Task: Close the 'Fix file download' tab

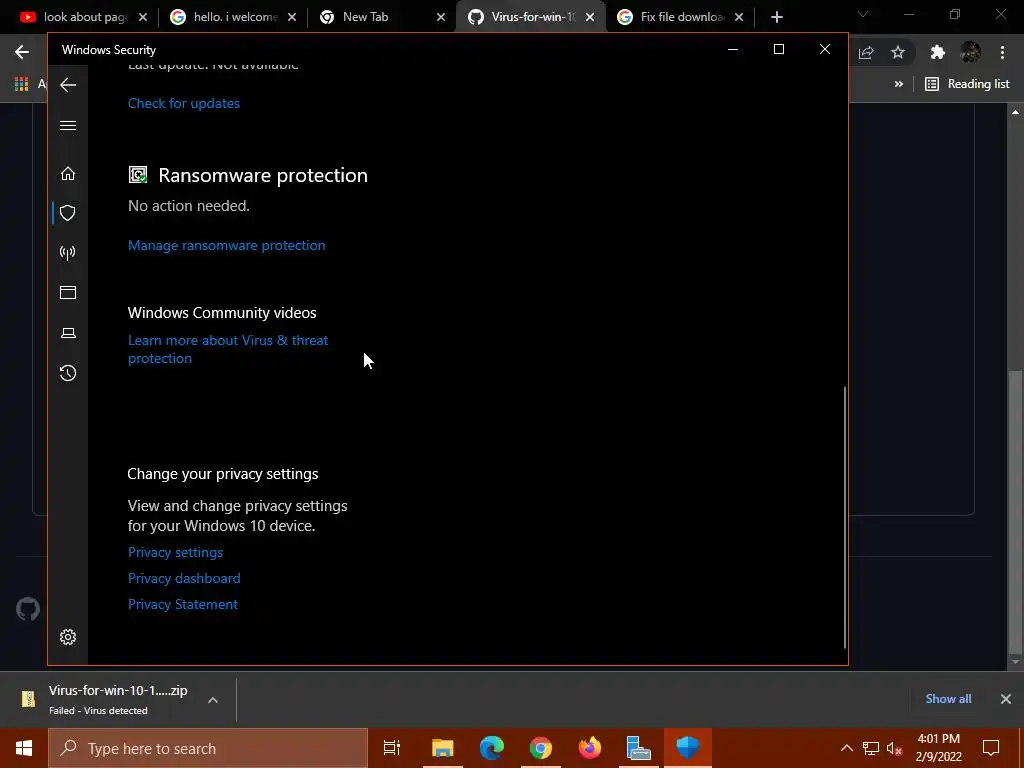Action: pyautogui.click(x=739, y=18)
